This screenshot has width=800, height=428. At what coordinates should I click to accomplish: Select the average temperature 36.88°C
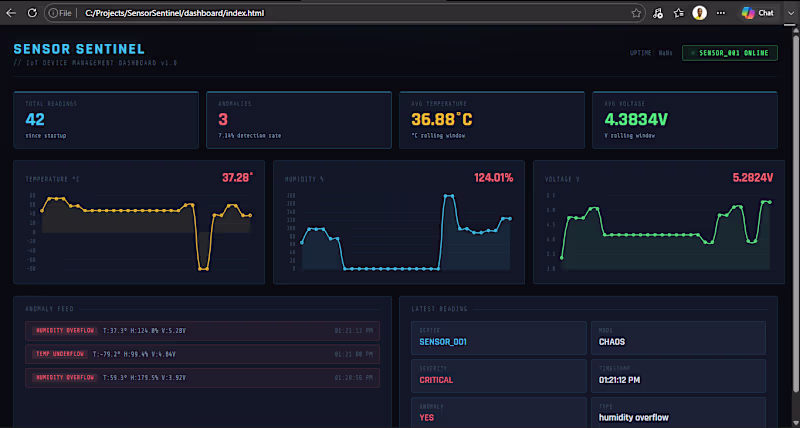tap(442, 119)
